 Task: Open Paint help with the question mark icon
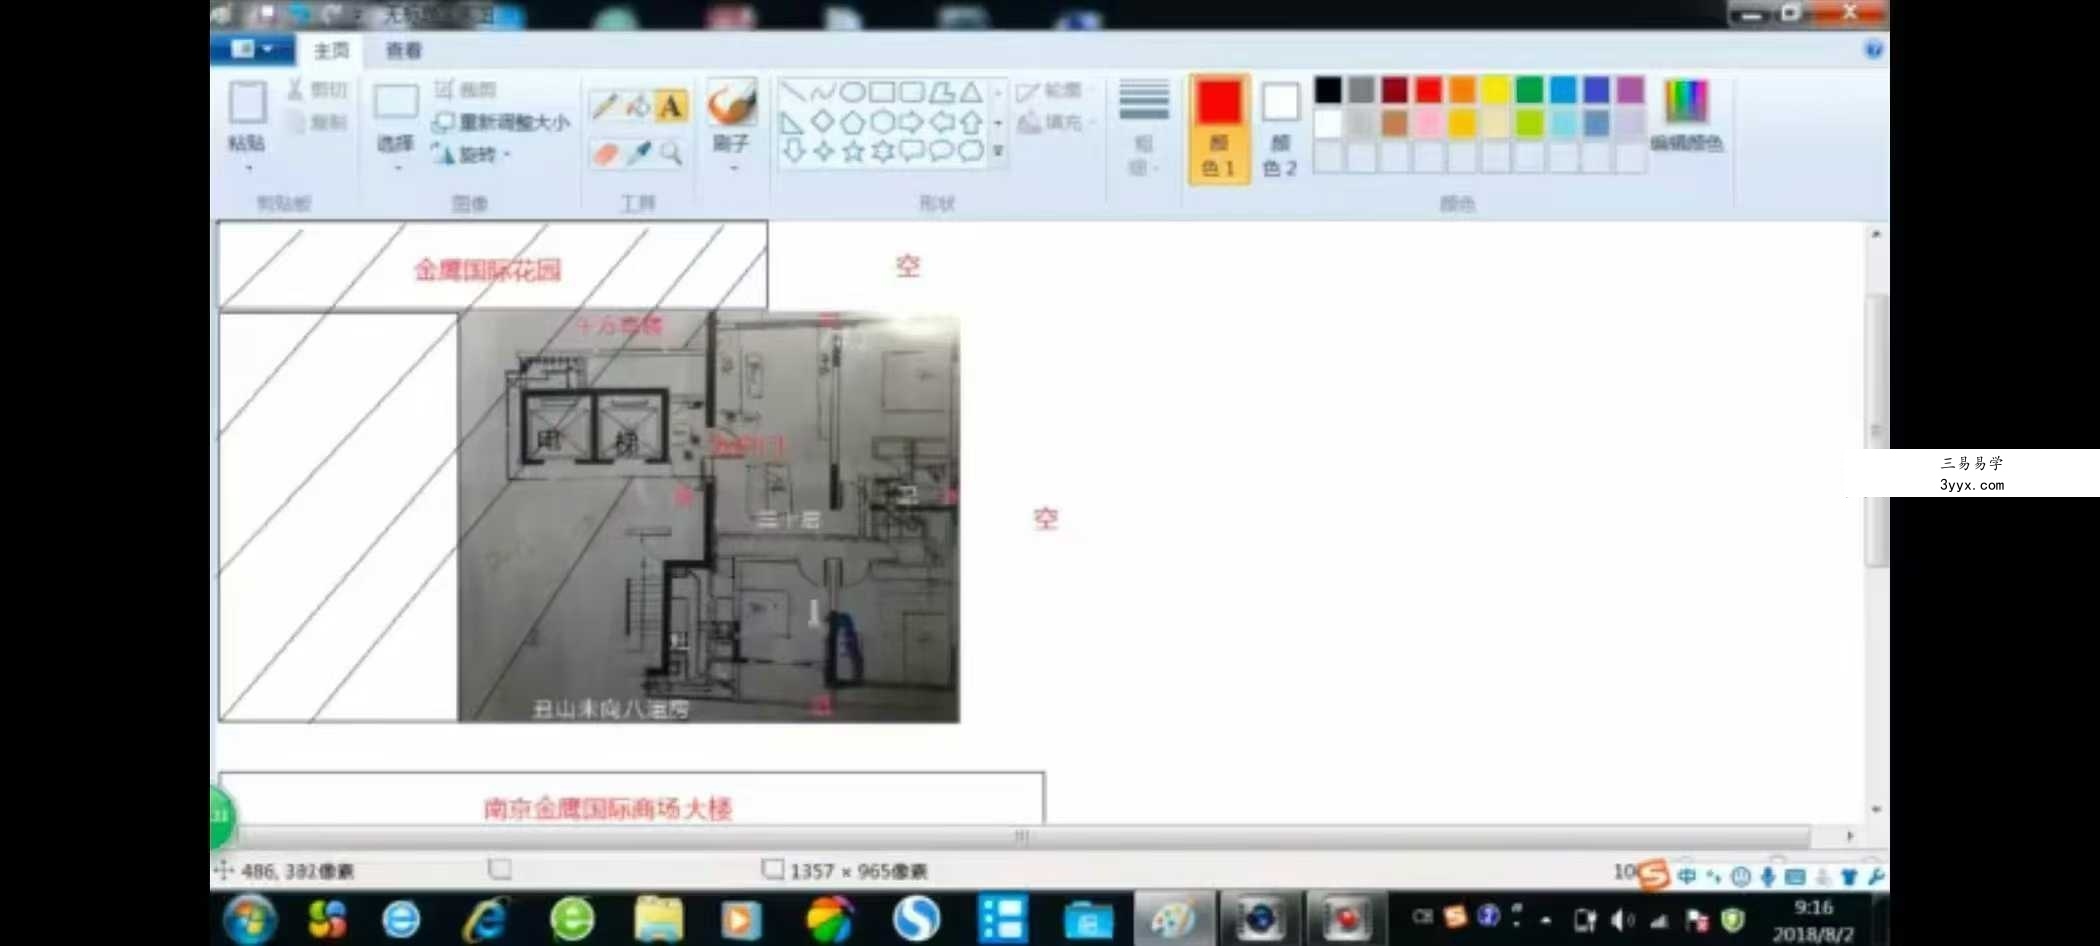1874,50
